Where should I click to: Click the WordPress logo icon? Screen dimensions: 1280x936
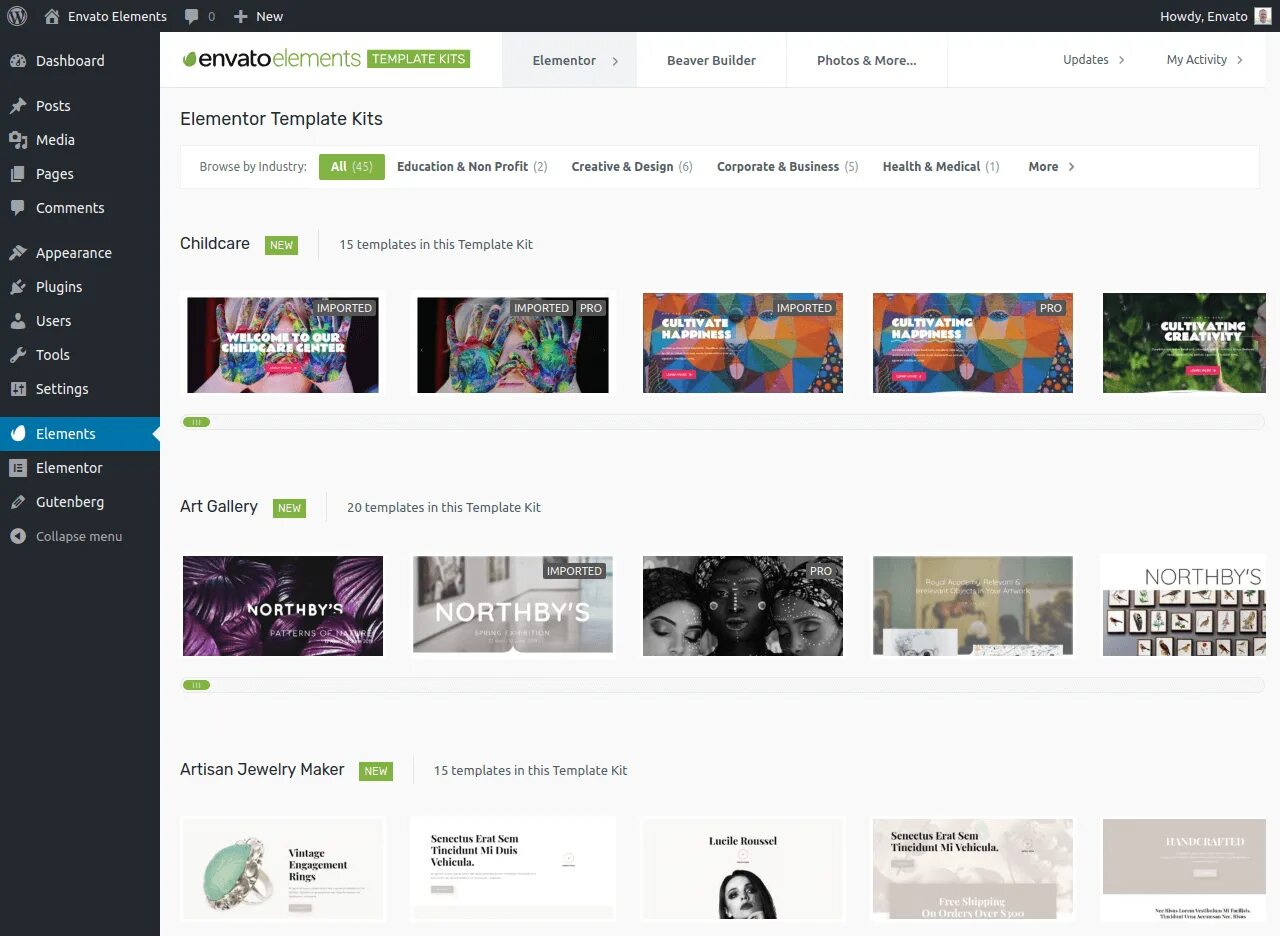17,16
